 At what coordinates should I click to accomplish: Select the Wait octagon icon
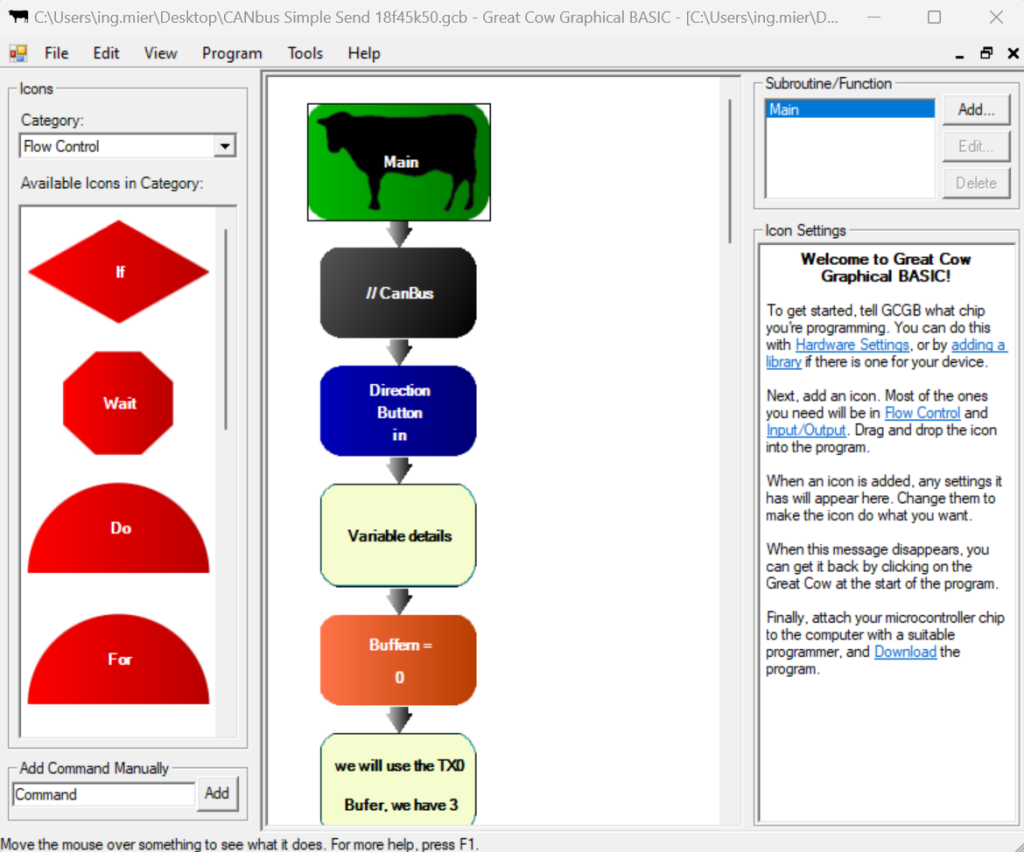(x=118, y=404)
